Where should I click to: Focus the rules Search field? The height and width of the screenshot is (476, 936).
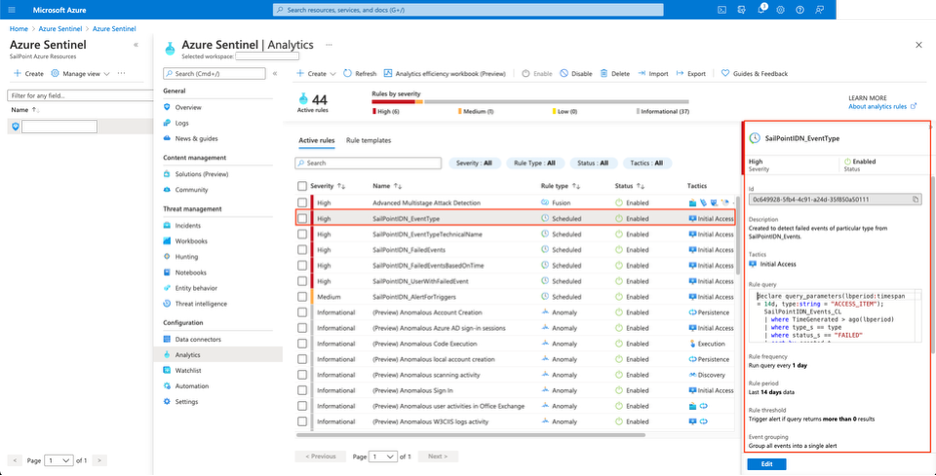tap(368, 163)
